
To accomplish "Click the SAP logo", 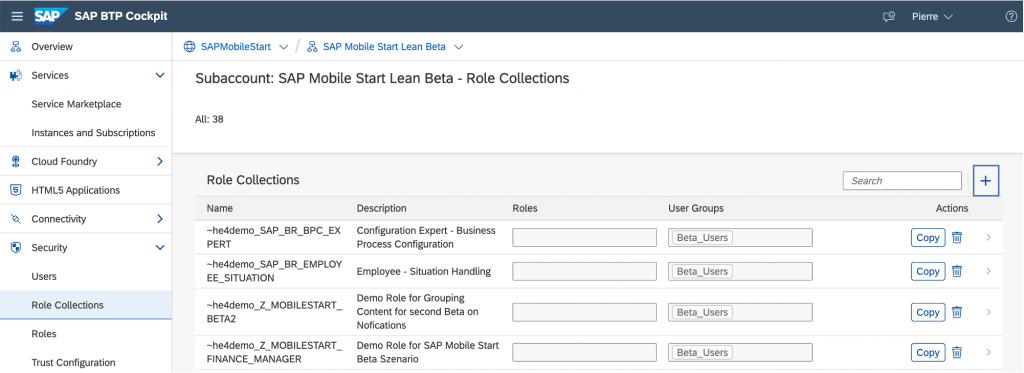I will coord(51,16).
